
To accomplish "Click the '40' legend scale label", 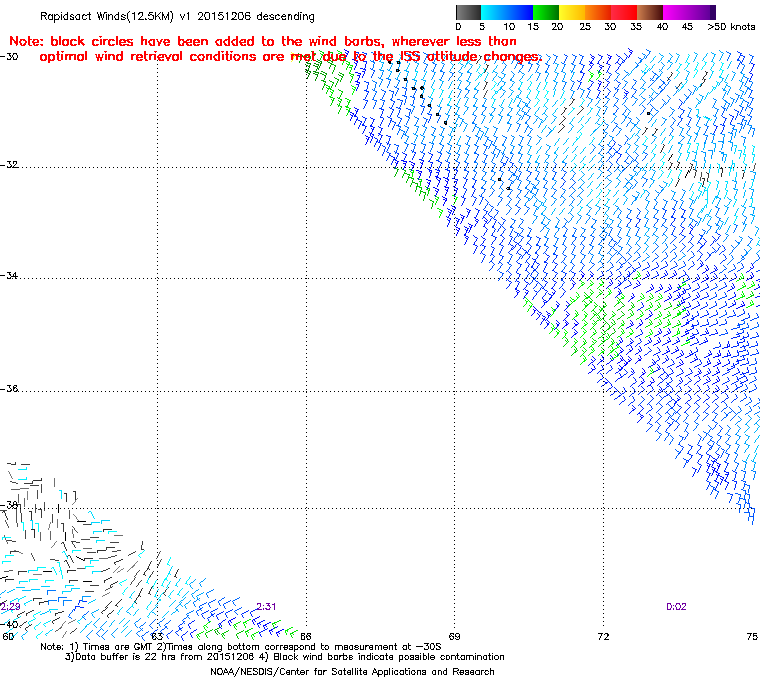I will (x=662, y=27).
